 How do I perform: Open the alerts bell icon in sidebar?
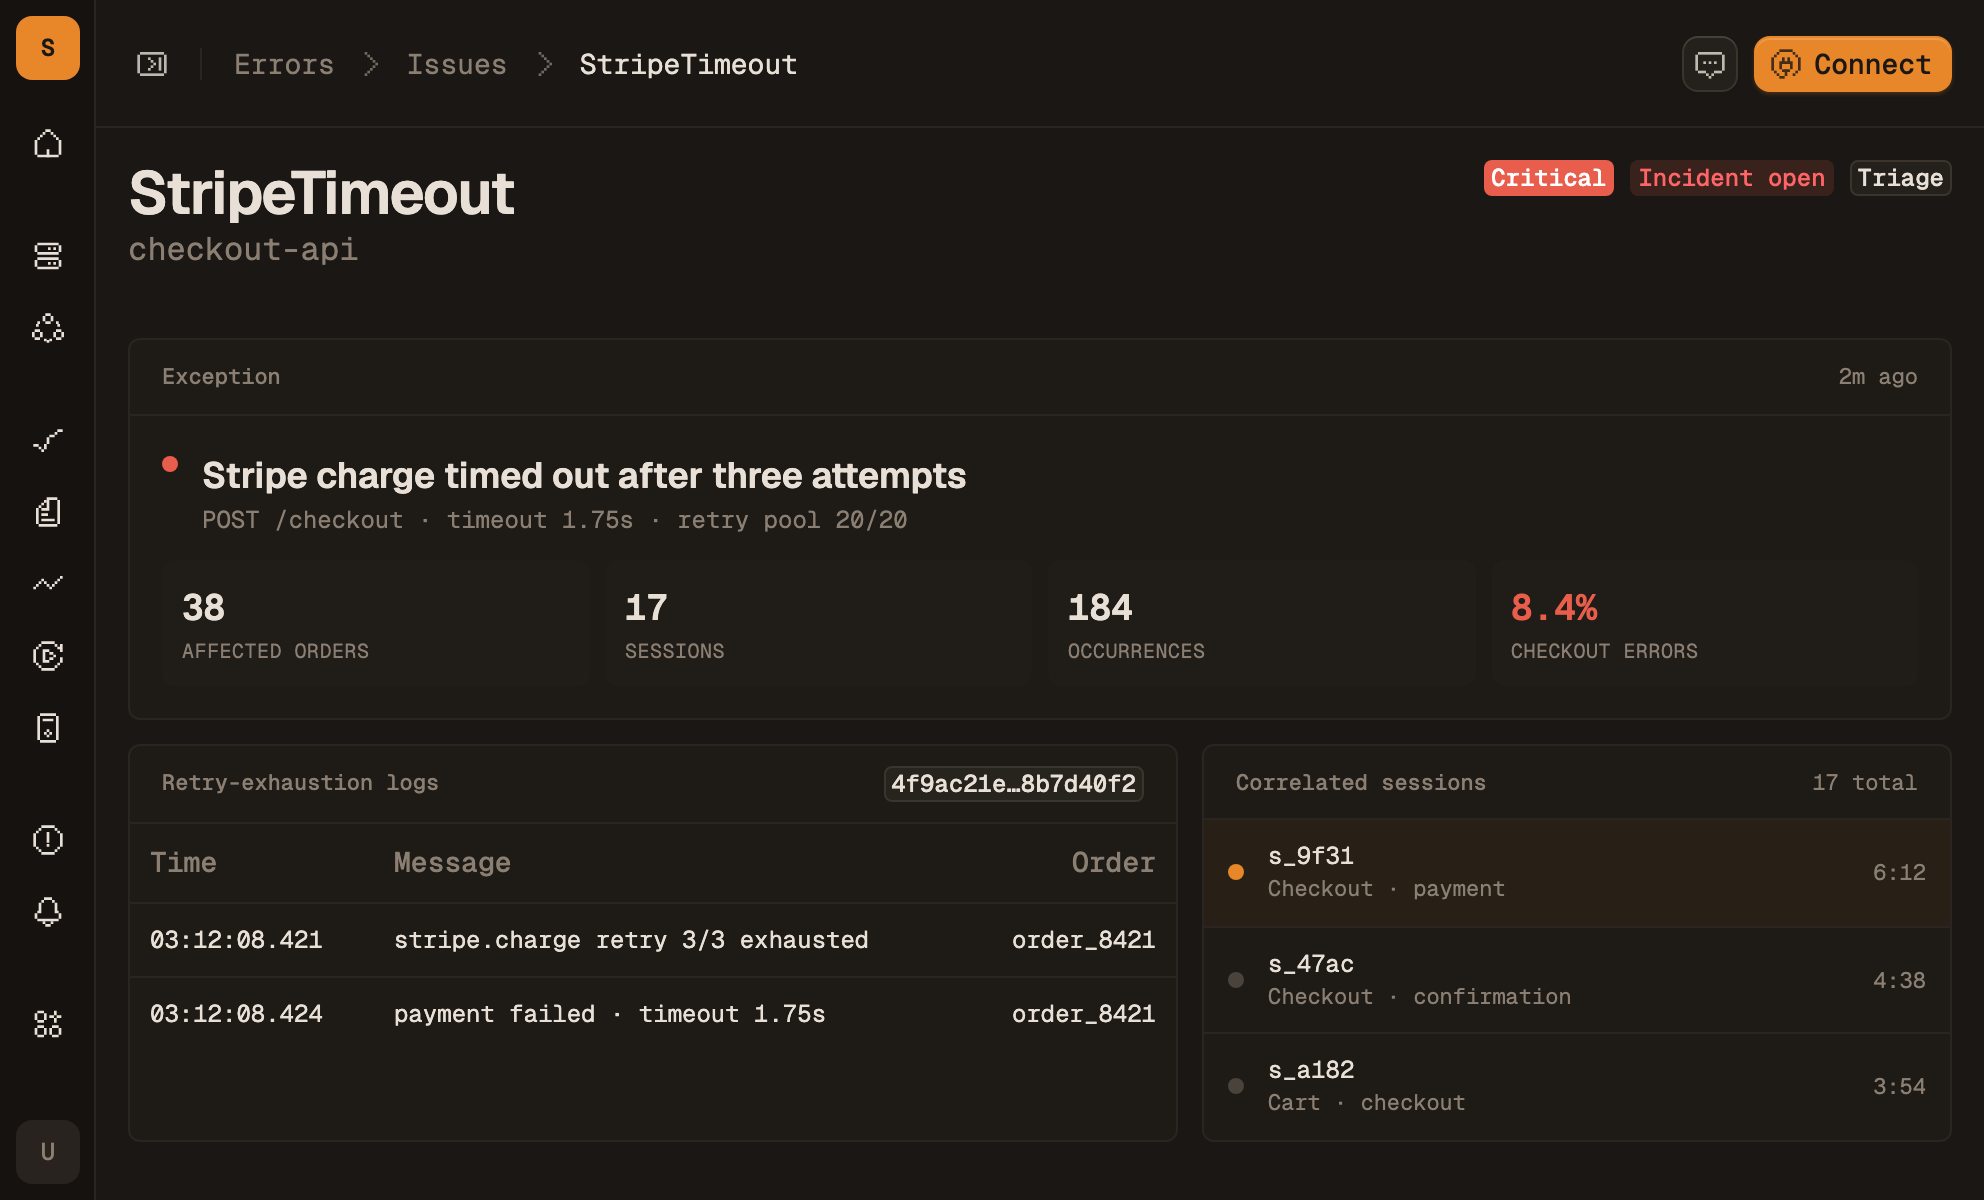[x=48, y=912]
